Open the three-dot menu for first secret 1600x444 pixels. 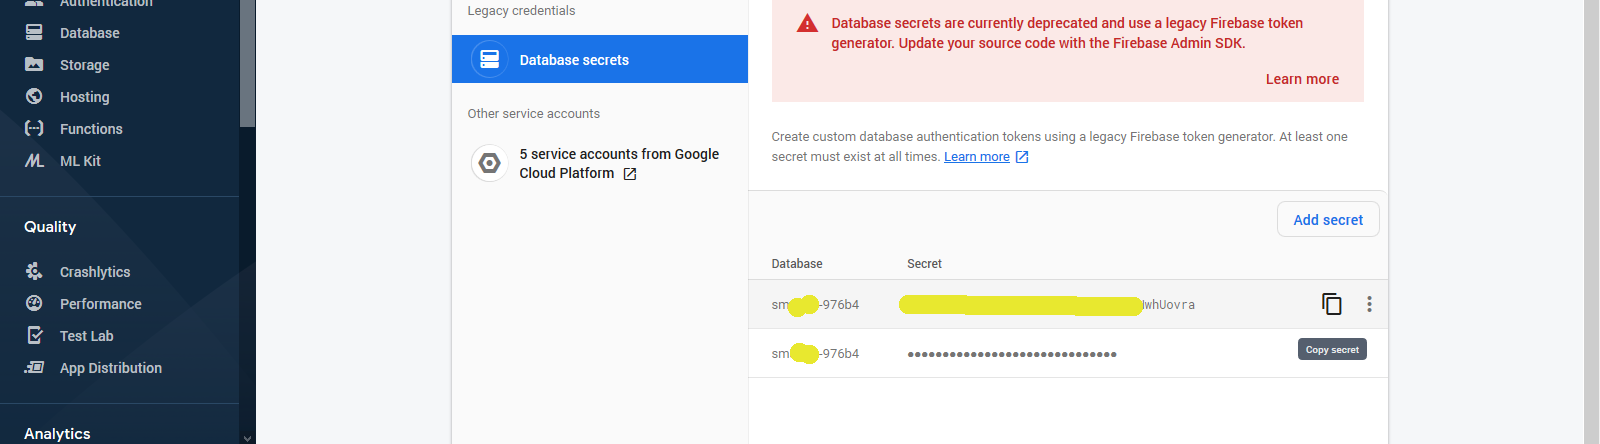[1369, 304]
